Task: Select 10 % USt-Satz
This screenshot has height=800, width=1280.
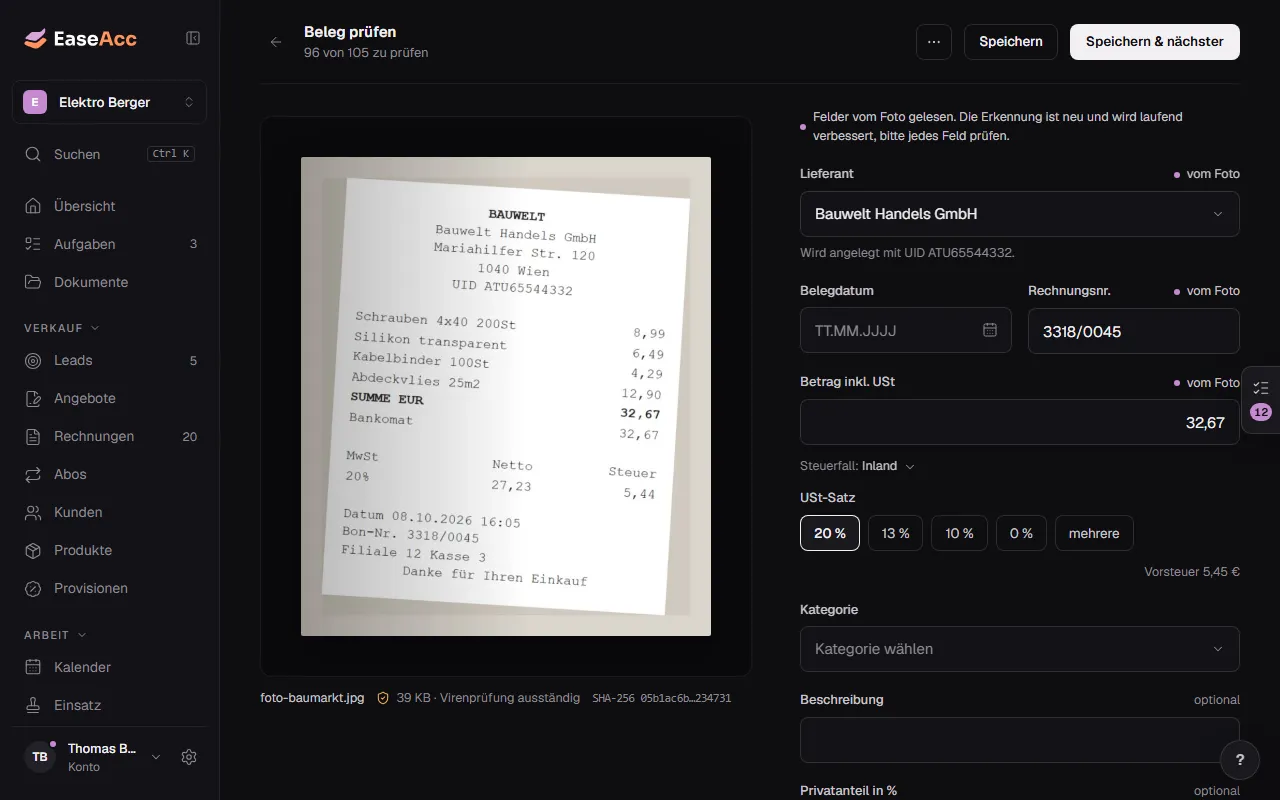Action: (x=960, y=533)
